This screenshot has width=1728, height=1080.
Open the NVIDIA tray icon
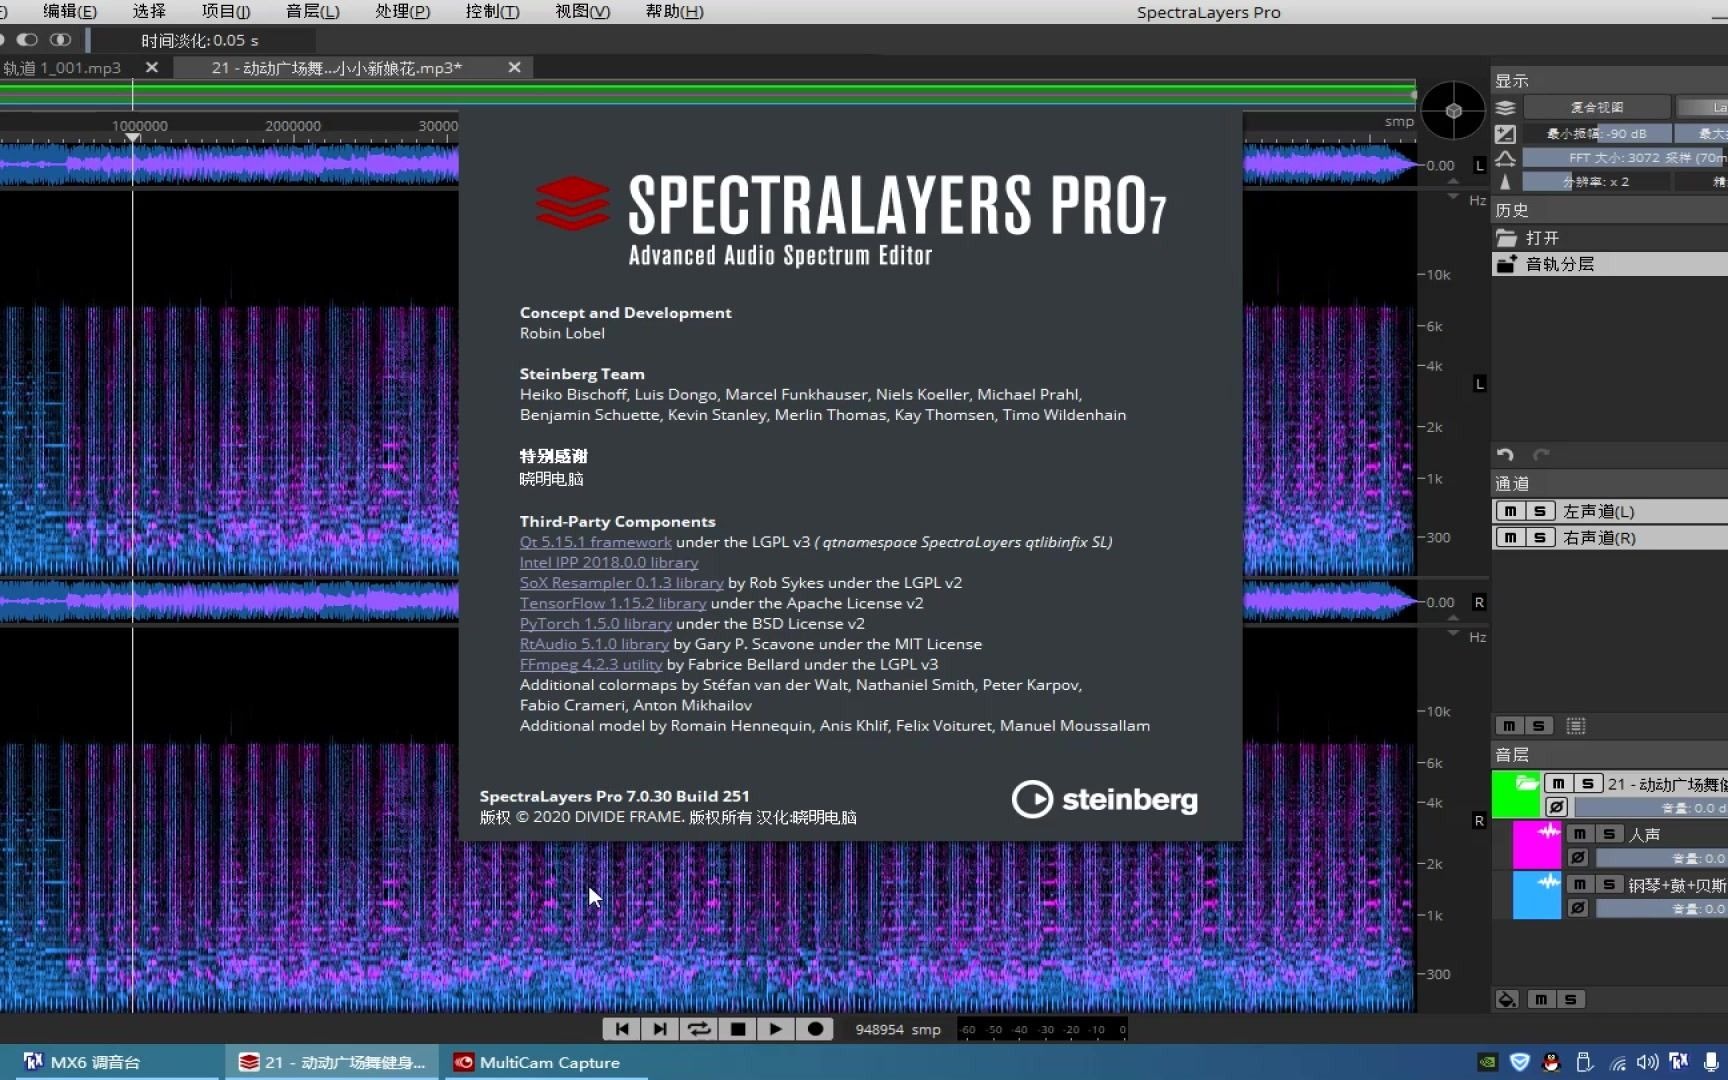(1487, 1062)
